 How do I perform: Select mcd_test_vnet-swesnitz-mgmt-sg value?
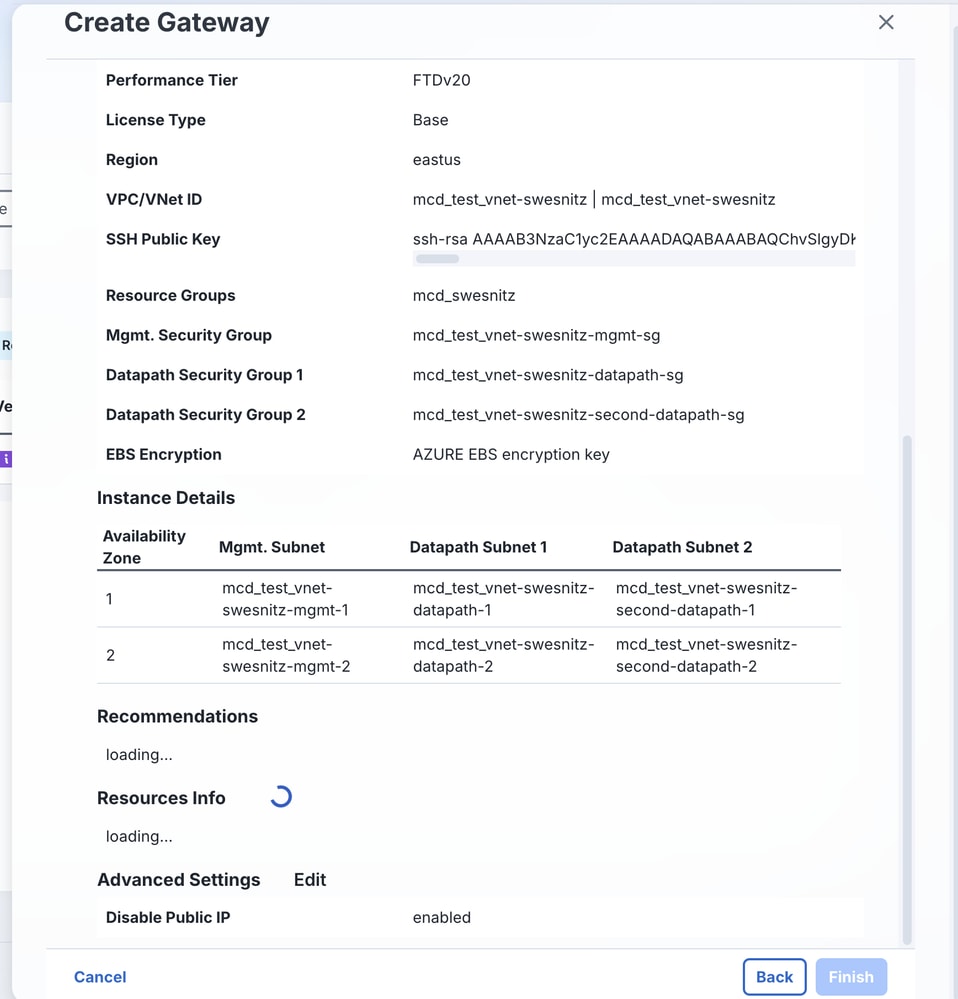point(536,335)
